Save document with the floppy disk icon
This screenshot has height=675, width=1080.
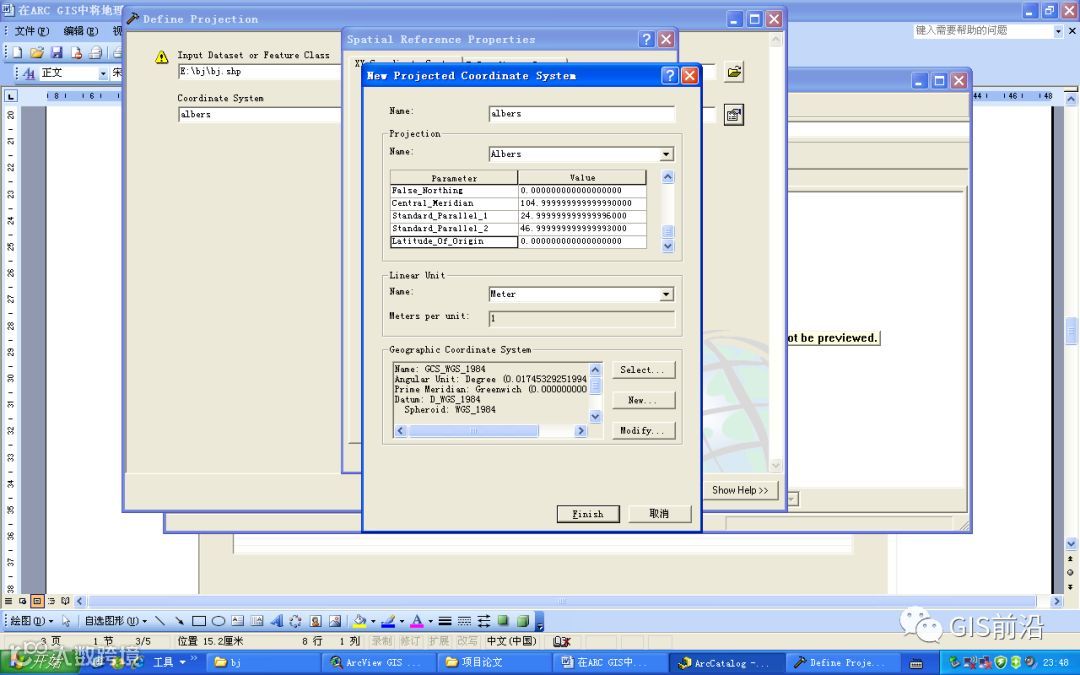click(56, 52)
